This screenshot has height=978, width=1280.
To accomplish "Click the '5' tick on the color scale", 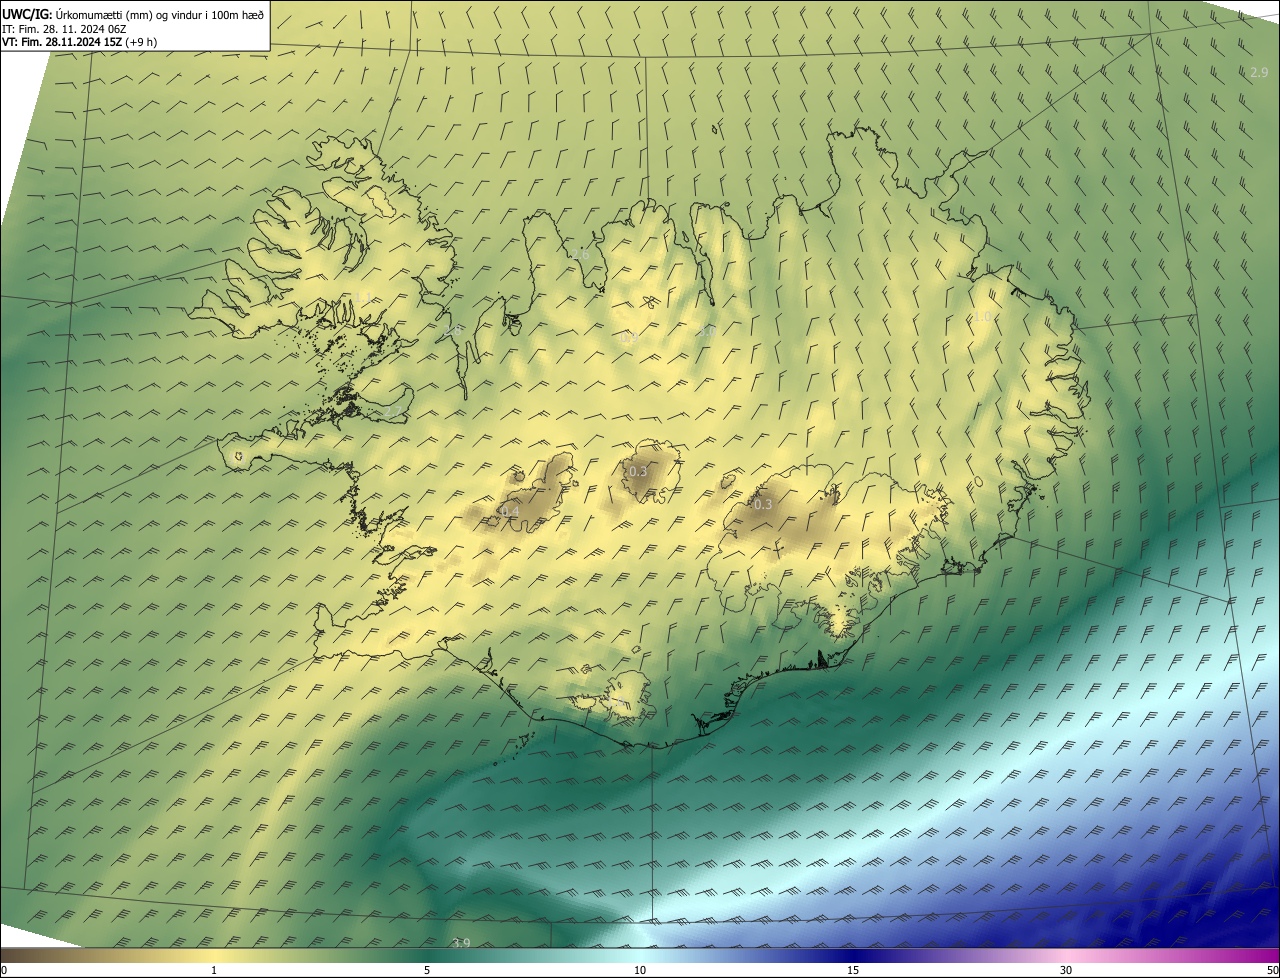I will 427,970.
